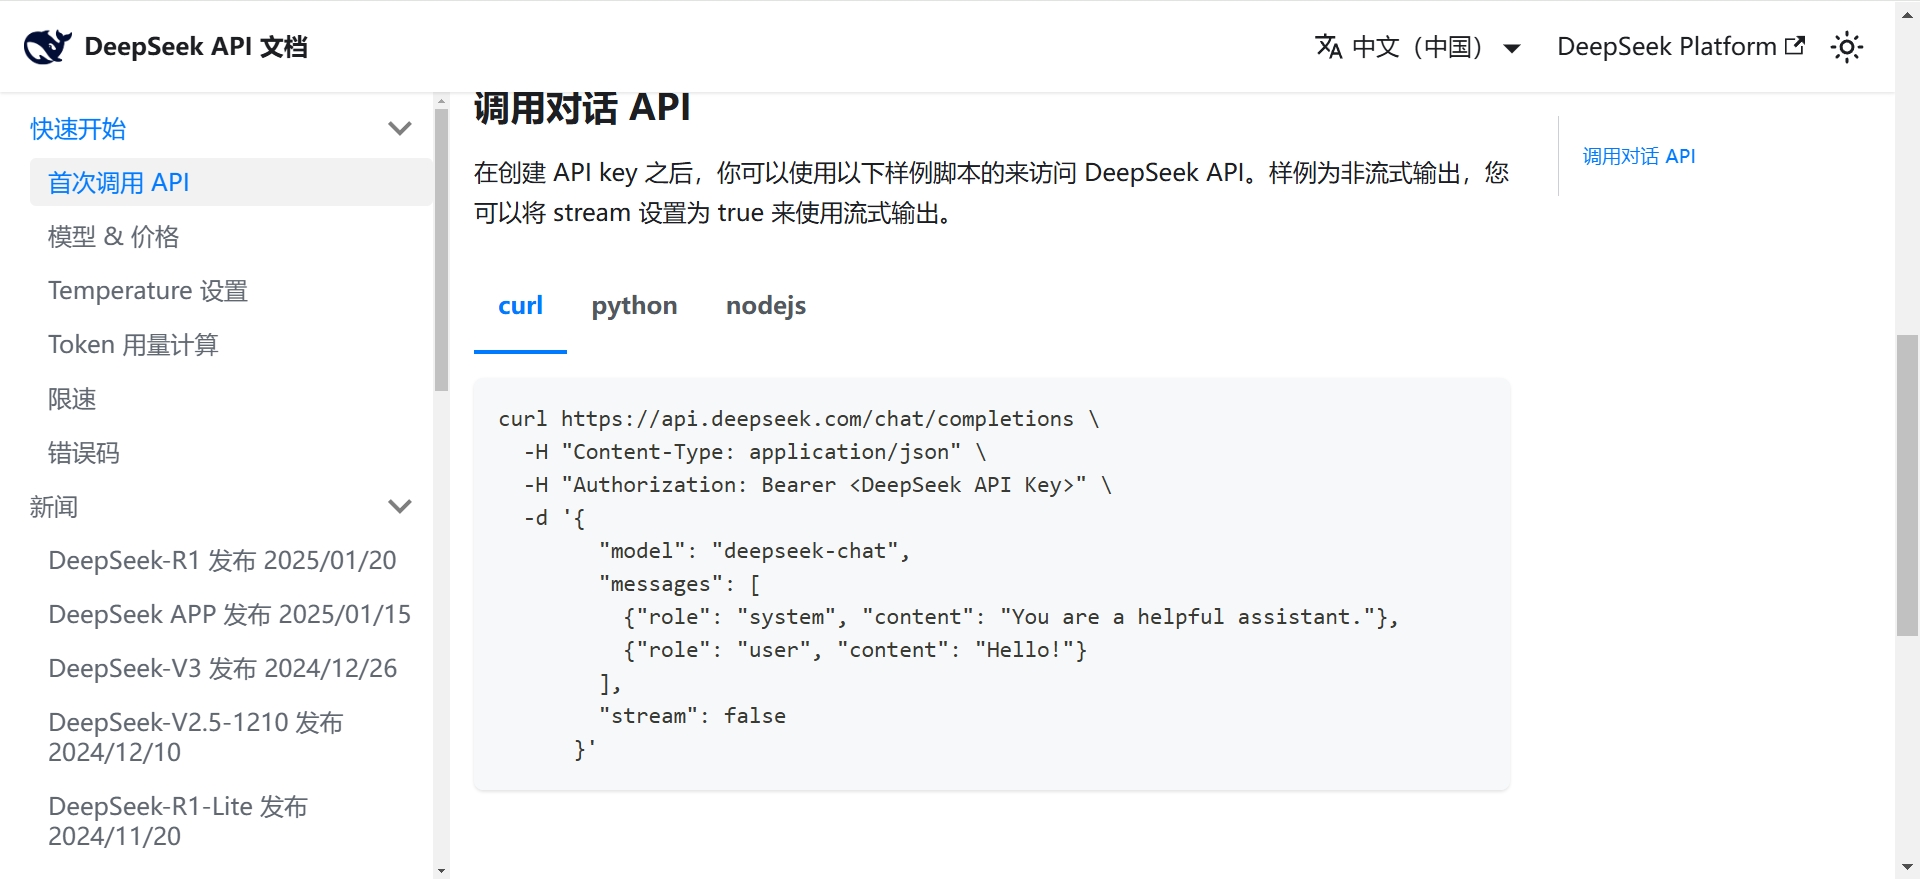Click the user "Hello!" message code line
This screenshot has width=1920, height=879.
coord(855,650)
